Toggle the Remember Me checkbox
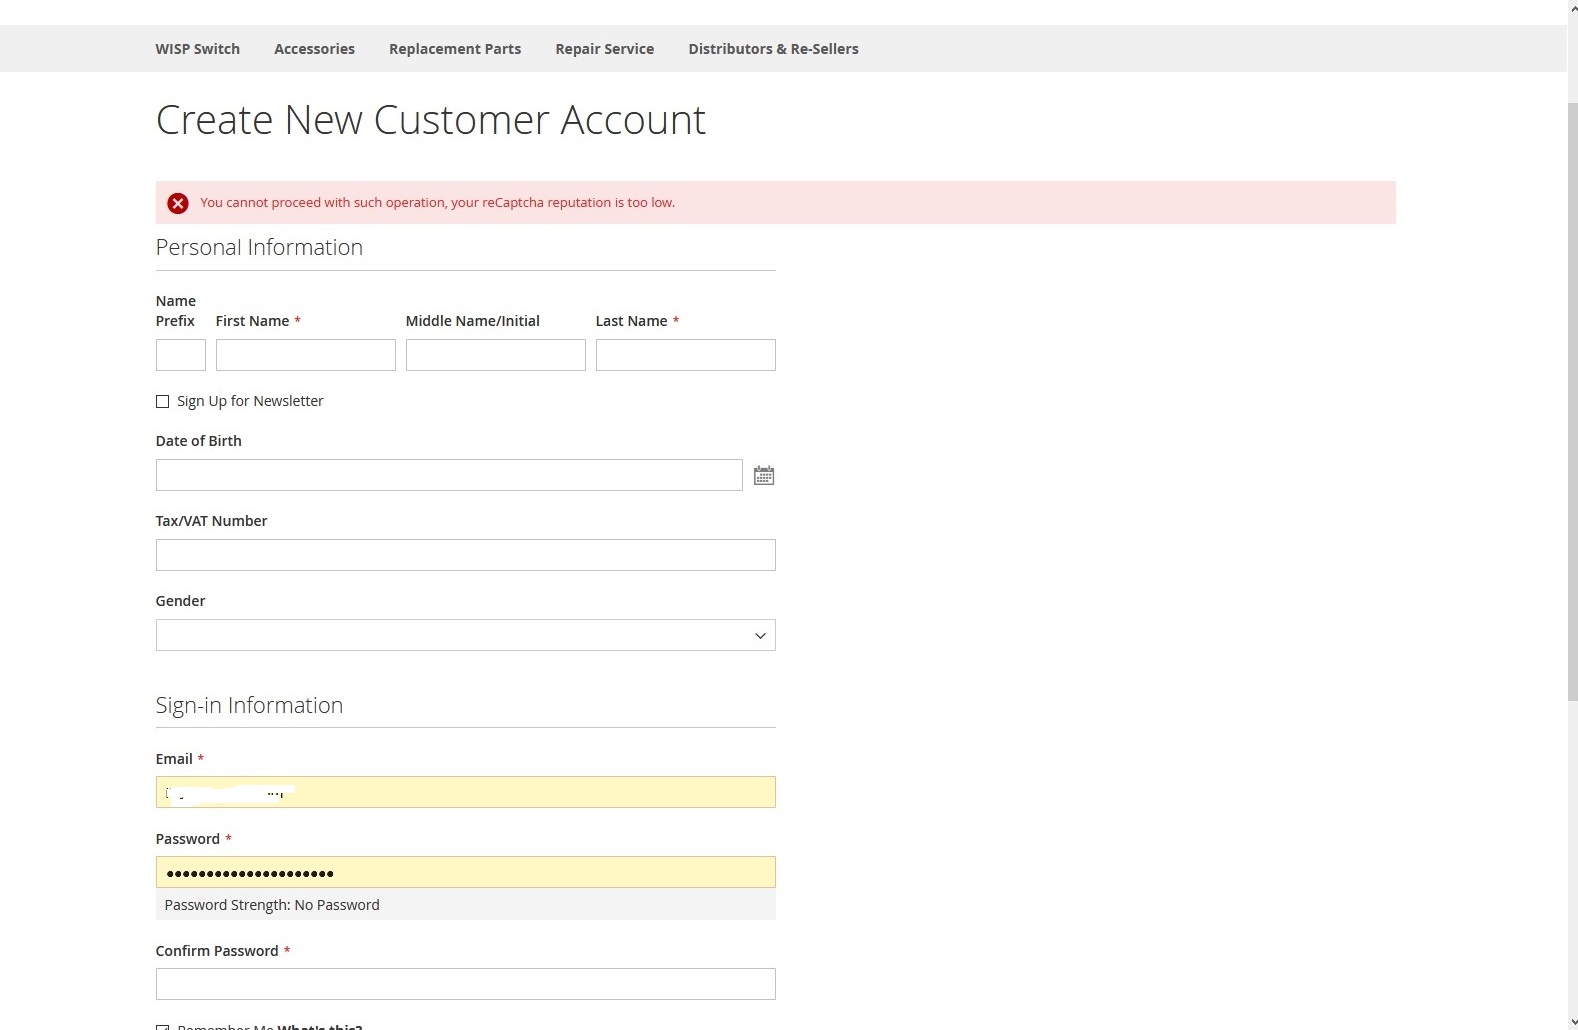This screenshot has width=1578, height=1030. click(x=162, y=1026)
